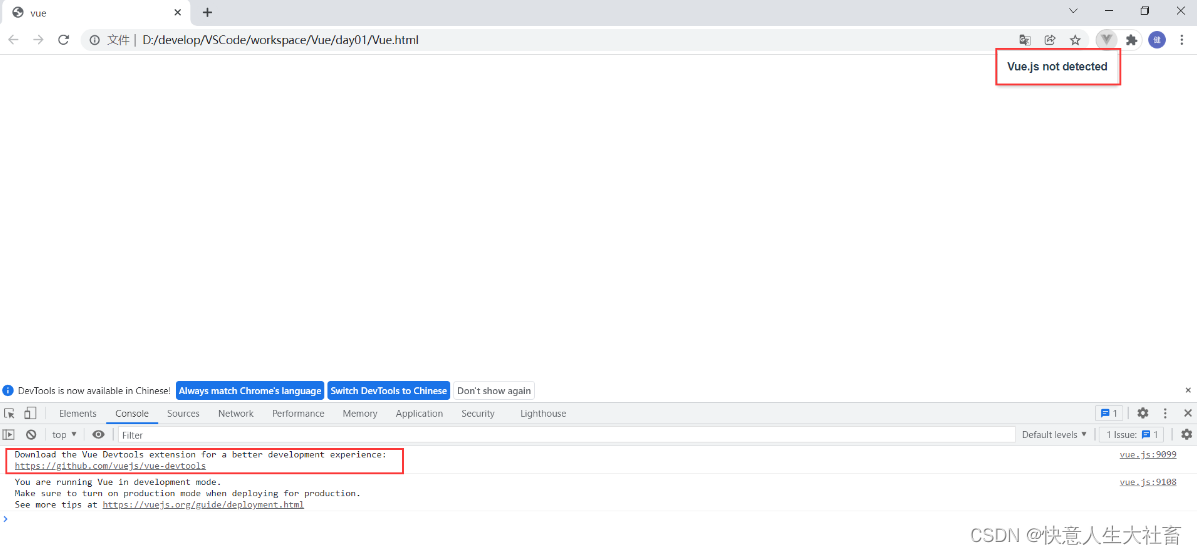The image size is (1197, 555).
Task: Click the DevTools info icon in the language banner
Action: (x=8, y=390)
